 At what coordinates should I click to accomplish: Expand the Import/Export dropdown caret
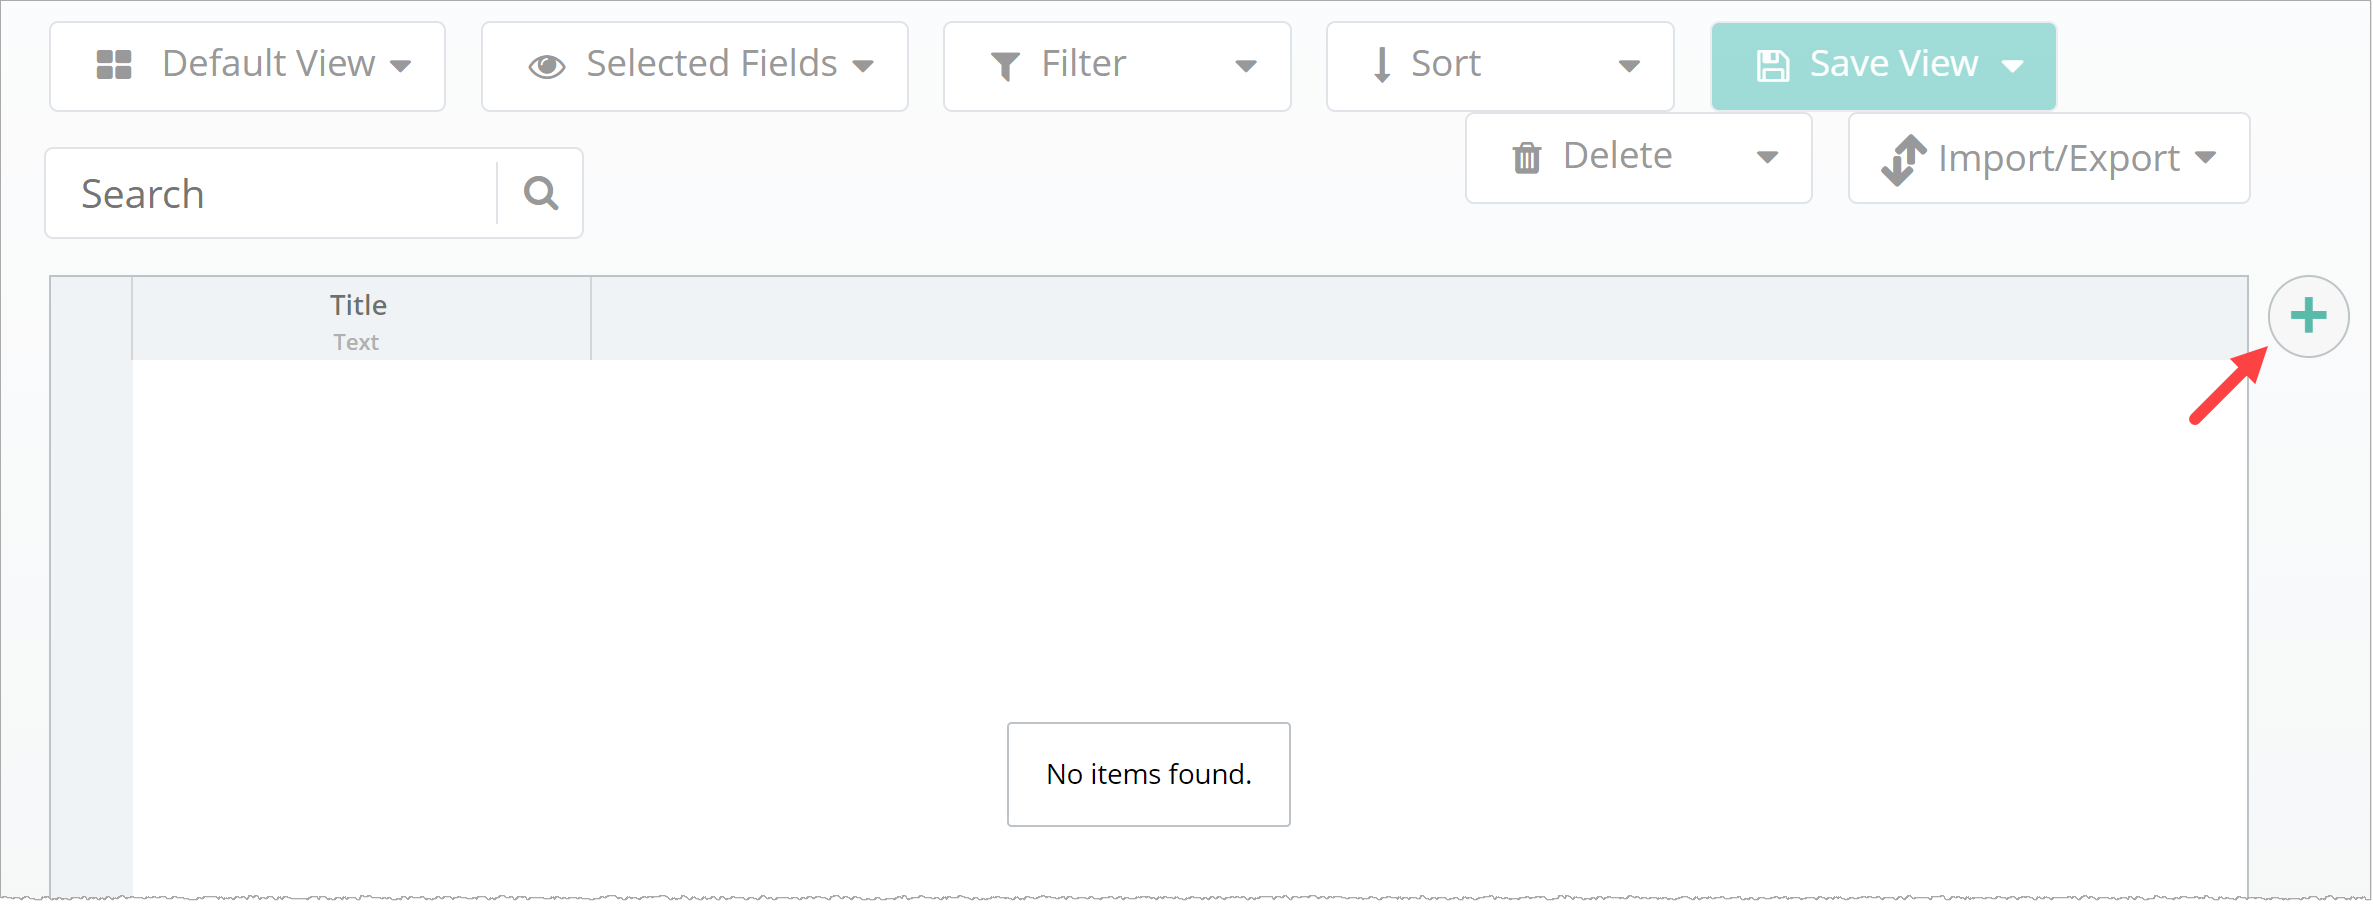coord(2206,158)
